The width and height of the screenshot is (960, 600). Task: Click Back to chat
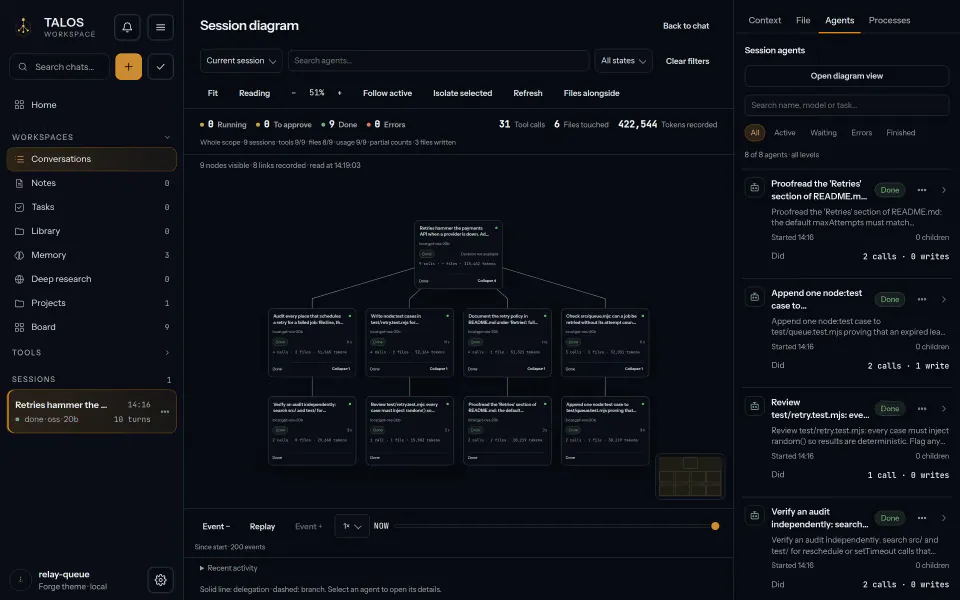coord(686,26)
